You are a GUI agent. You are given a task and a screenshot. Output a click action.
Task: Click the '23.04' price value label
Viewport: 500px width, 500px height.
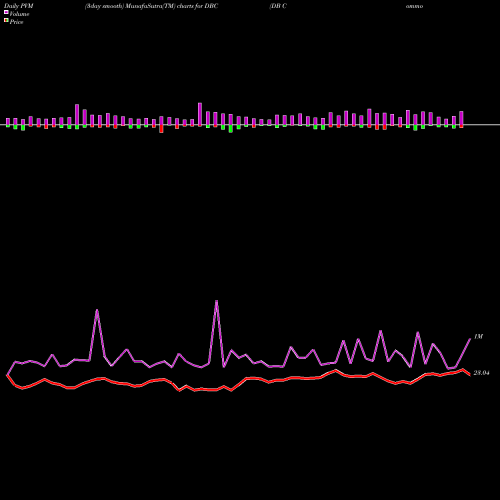pyautogui.click(x=481, y=373)
